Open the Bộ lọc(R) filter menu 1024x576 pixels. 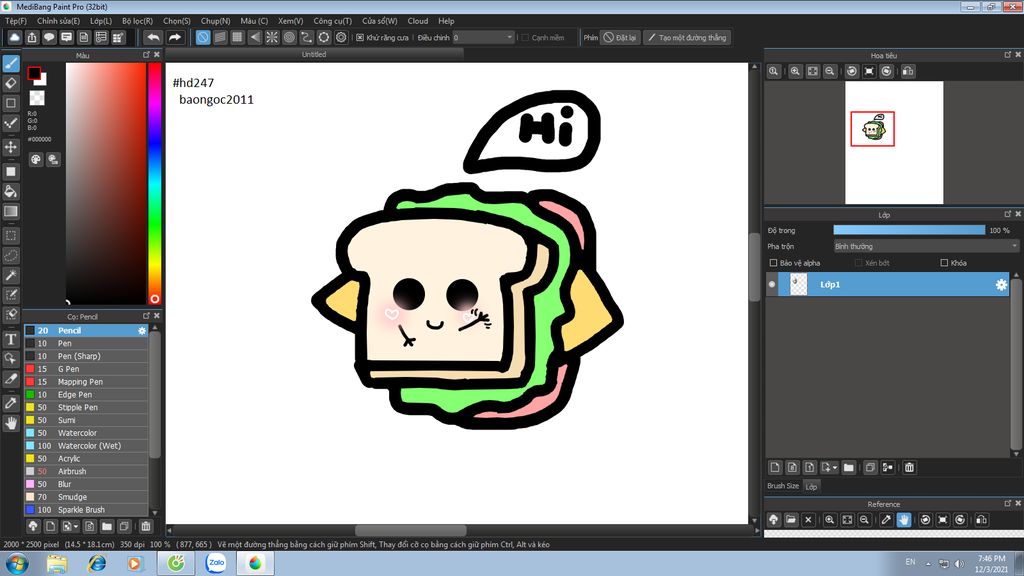(x=137, y=21)
